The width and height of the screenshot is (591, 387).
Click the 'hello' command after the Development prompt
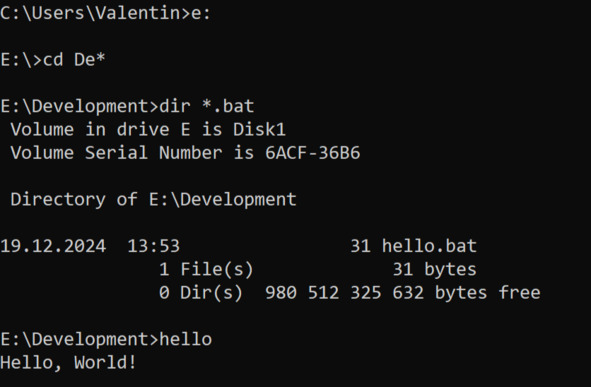click(x=186, y=339)
